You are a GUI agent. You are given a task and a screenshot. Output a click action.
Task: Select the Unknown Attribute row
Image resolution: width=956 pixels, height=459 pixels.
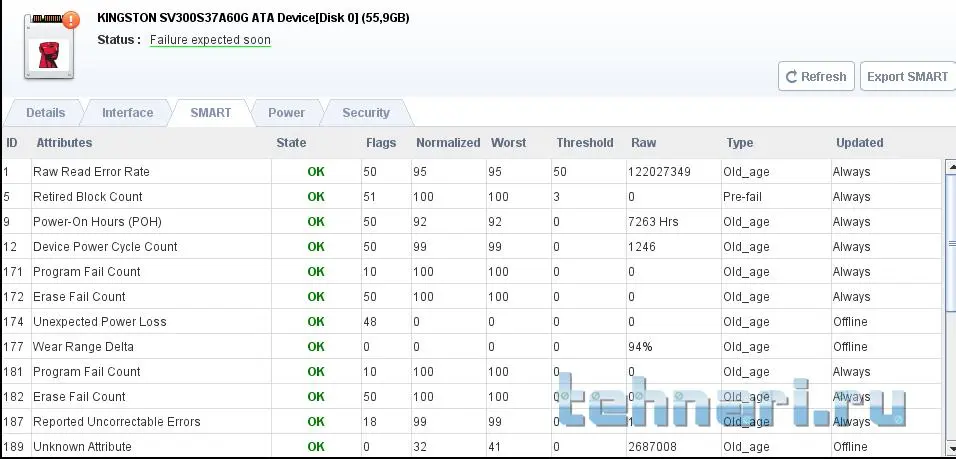(473, 447)
